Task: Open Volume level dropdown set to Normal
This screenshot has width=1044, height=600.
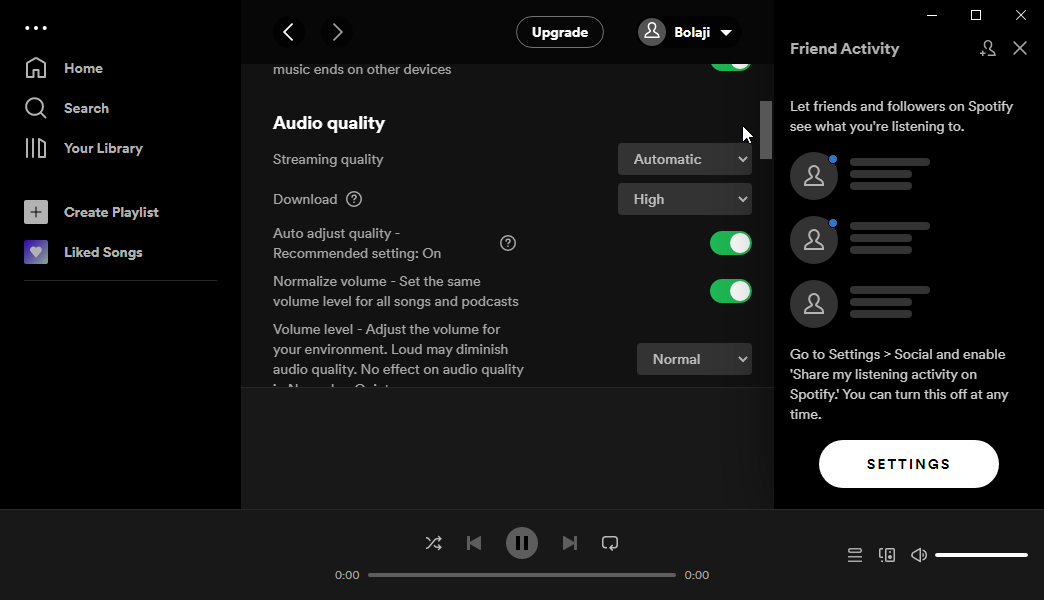Action: click(694, 359)
